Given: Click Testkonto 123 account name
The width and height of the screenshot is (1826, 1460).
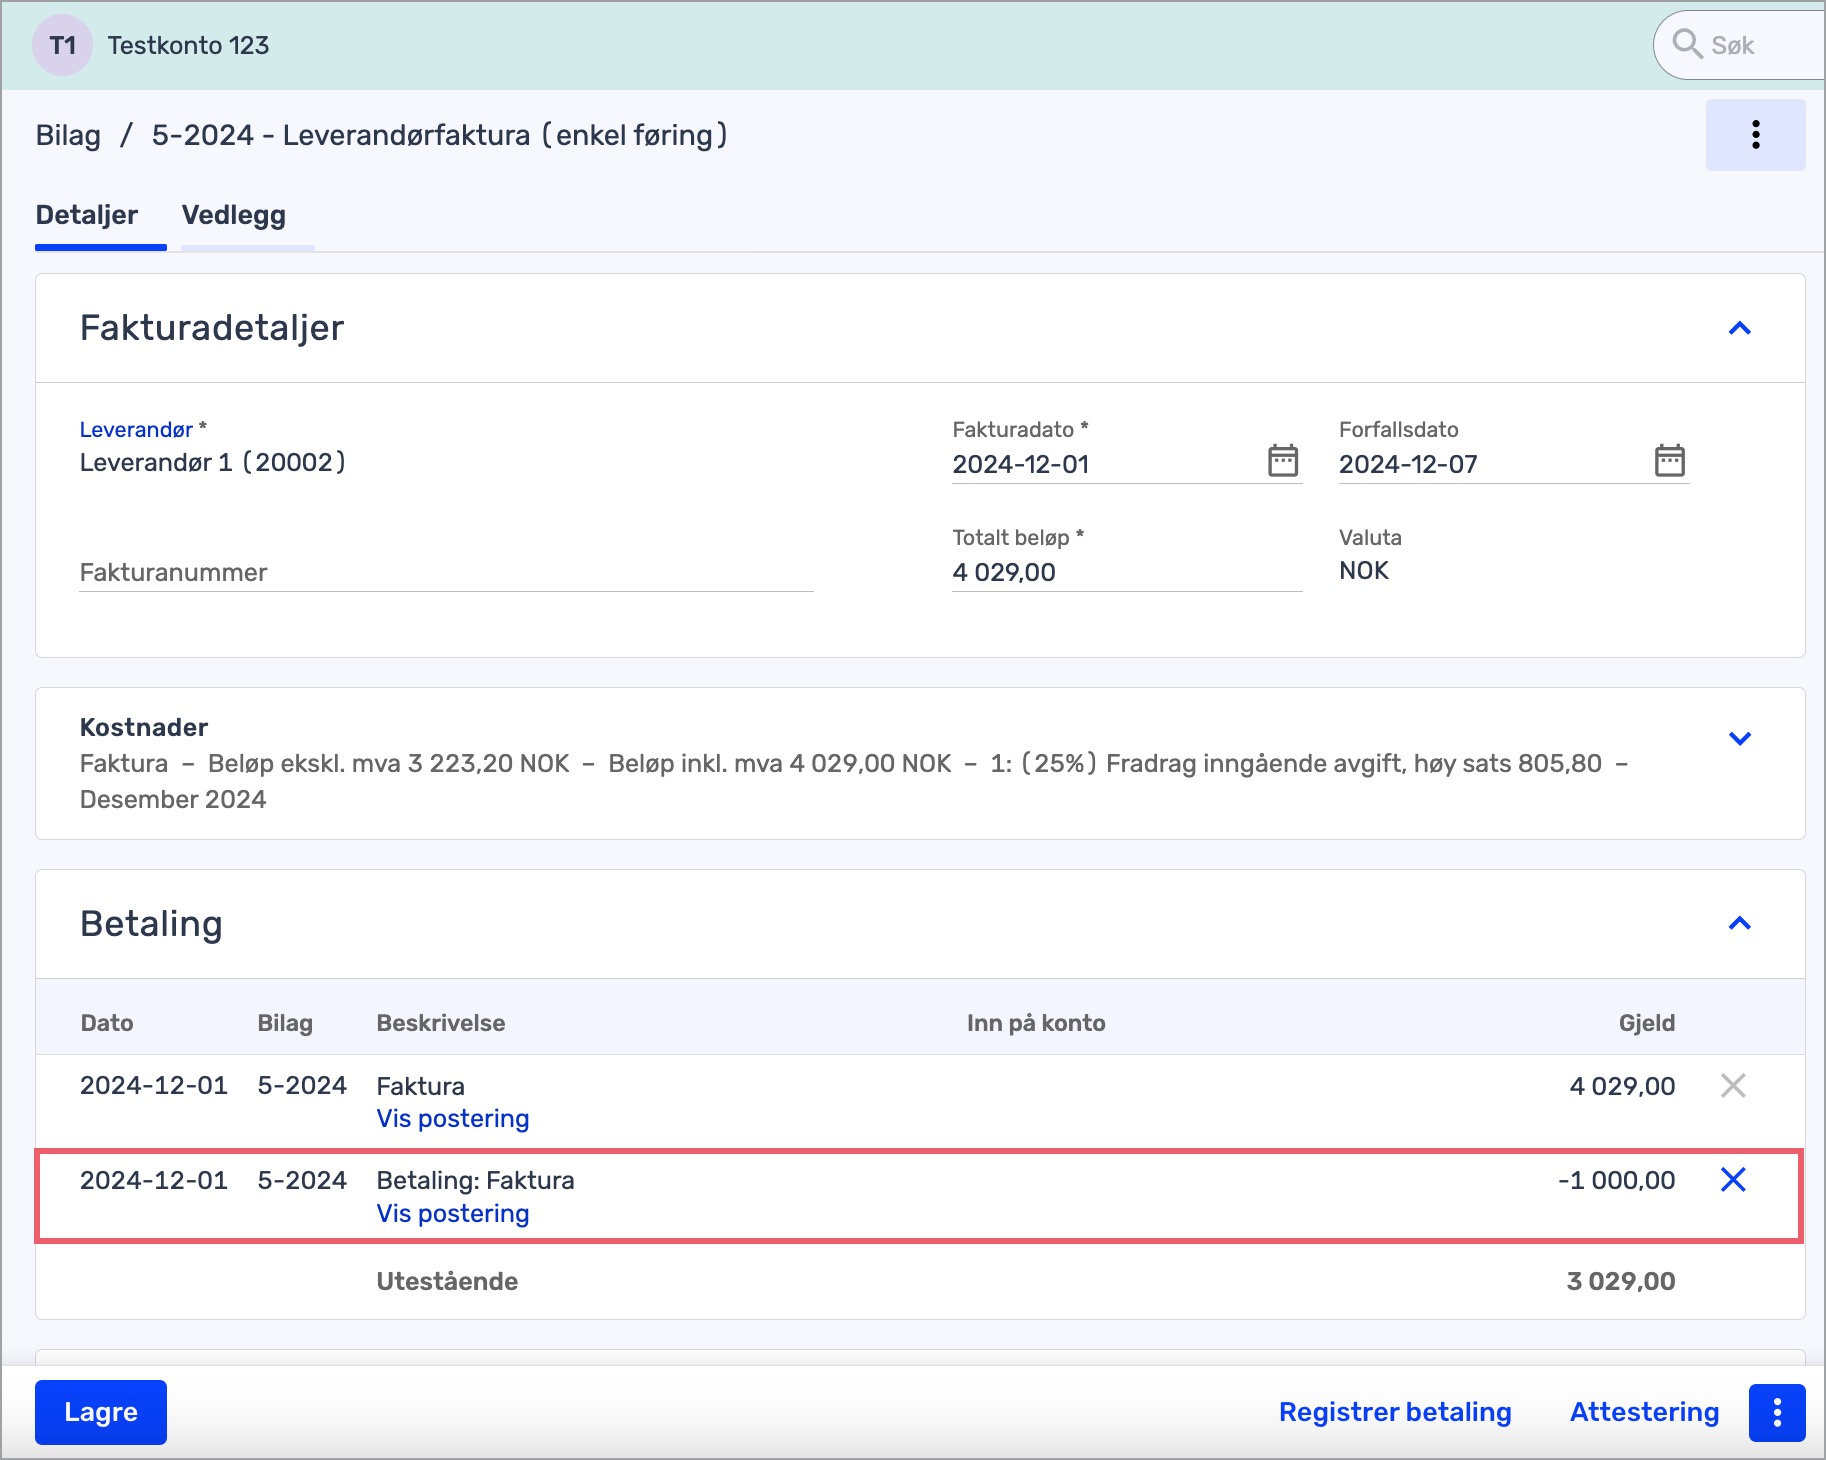Looking at the screenshot, I should 188,45.
